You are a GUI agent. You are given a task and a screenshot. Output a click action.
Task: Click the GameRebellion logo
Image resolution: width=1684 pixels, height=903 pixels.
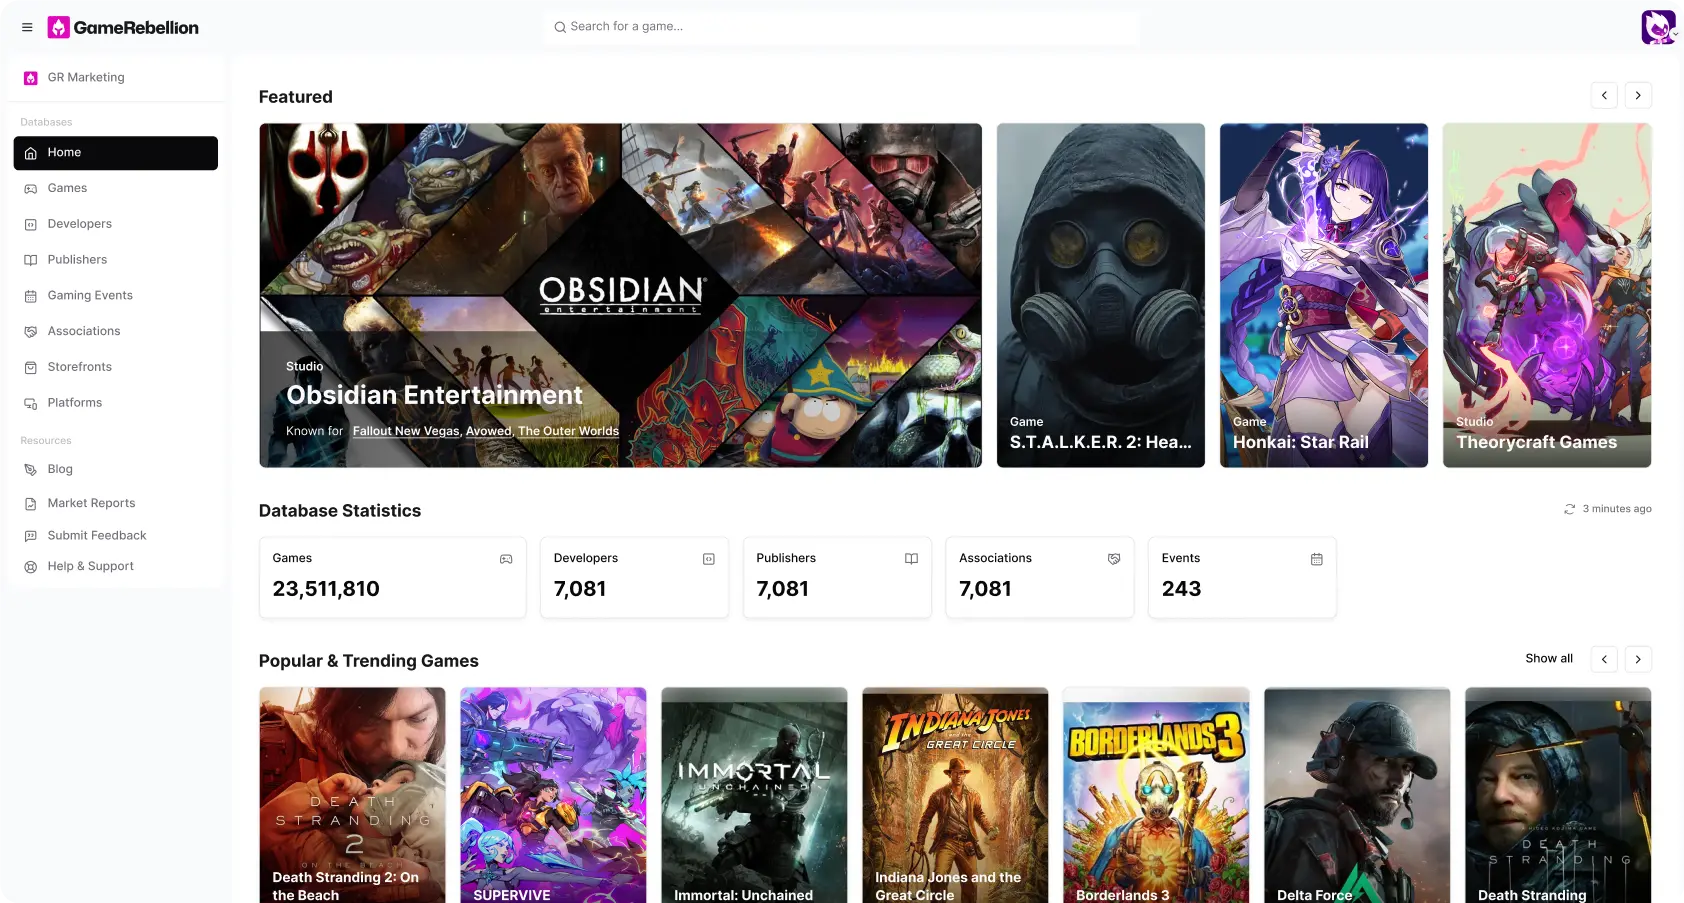pos(123,28)
